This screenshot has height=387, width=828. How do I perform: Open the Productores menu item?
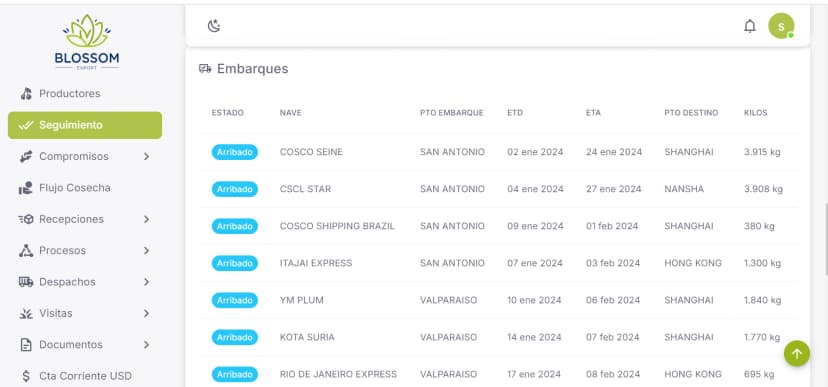[x=85, y=94]
